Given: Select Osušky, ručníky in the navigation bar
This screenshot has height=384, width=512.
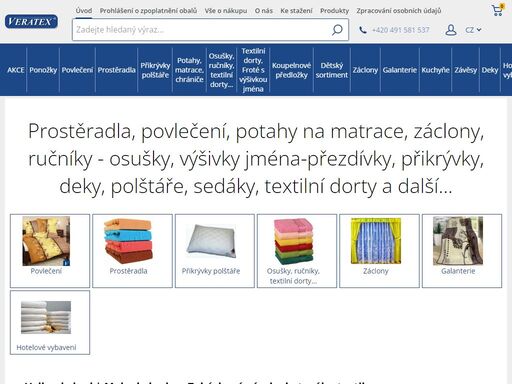Looking at the screenshot, I should click(221, 70).
